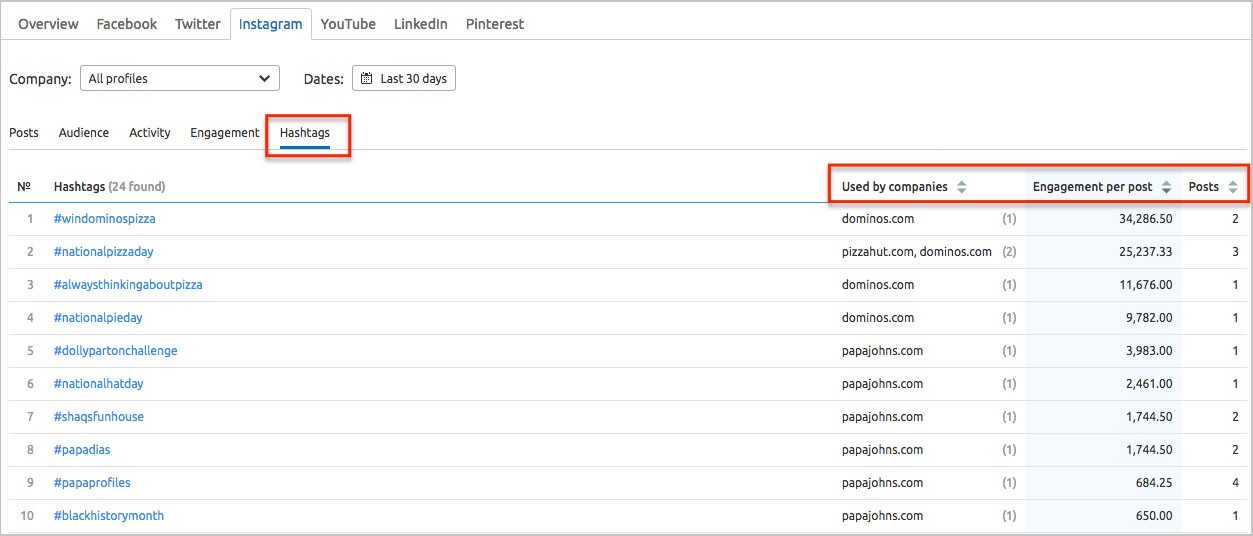Switch to the Audience sub-tab

[x=84, y=132]
